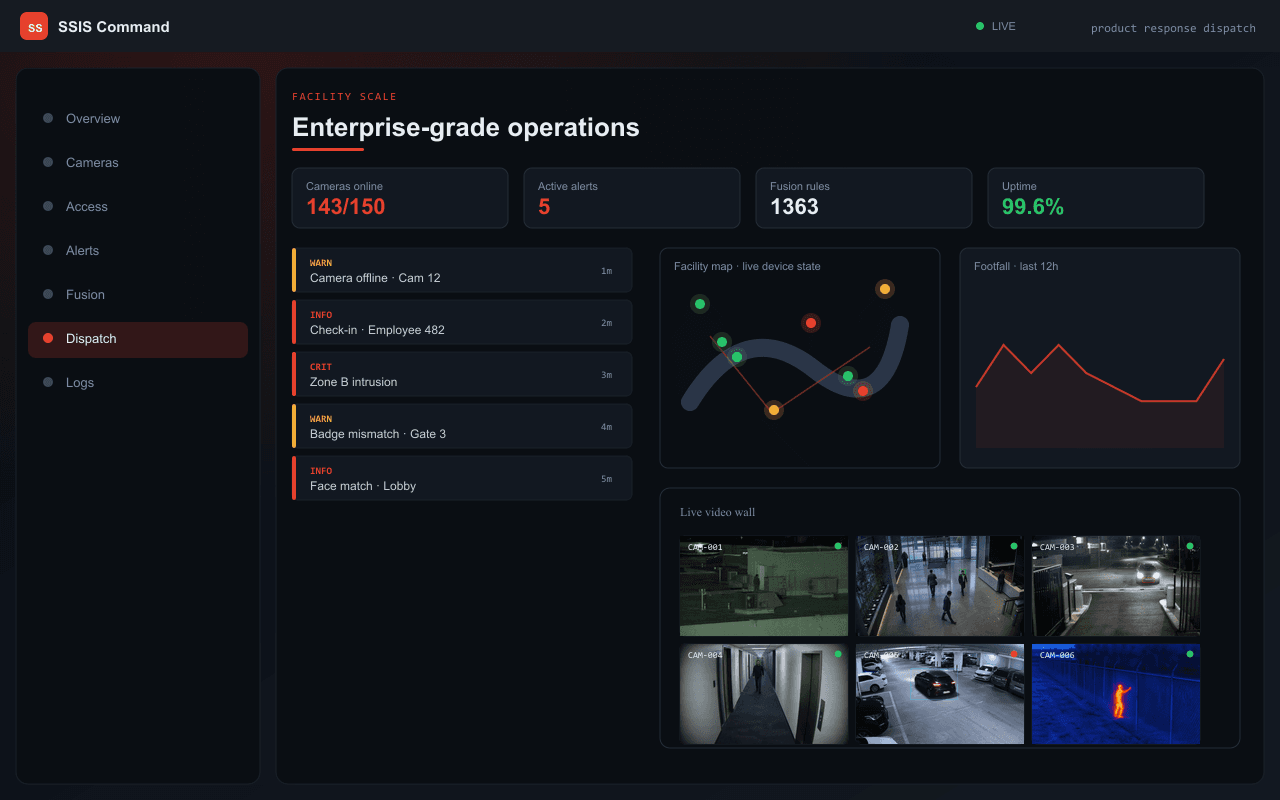Select the active Dispatch menu item
This screenshot has height=800, width=1280.
point(138,338)
